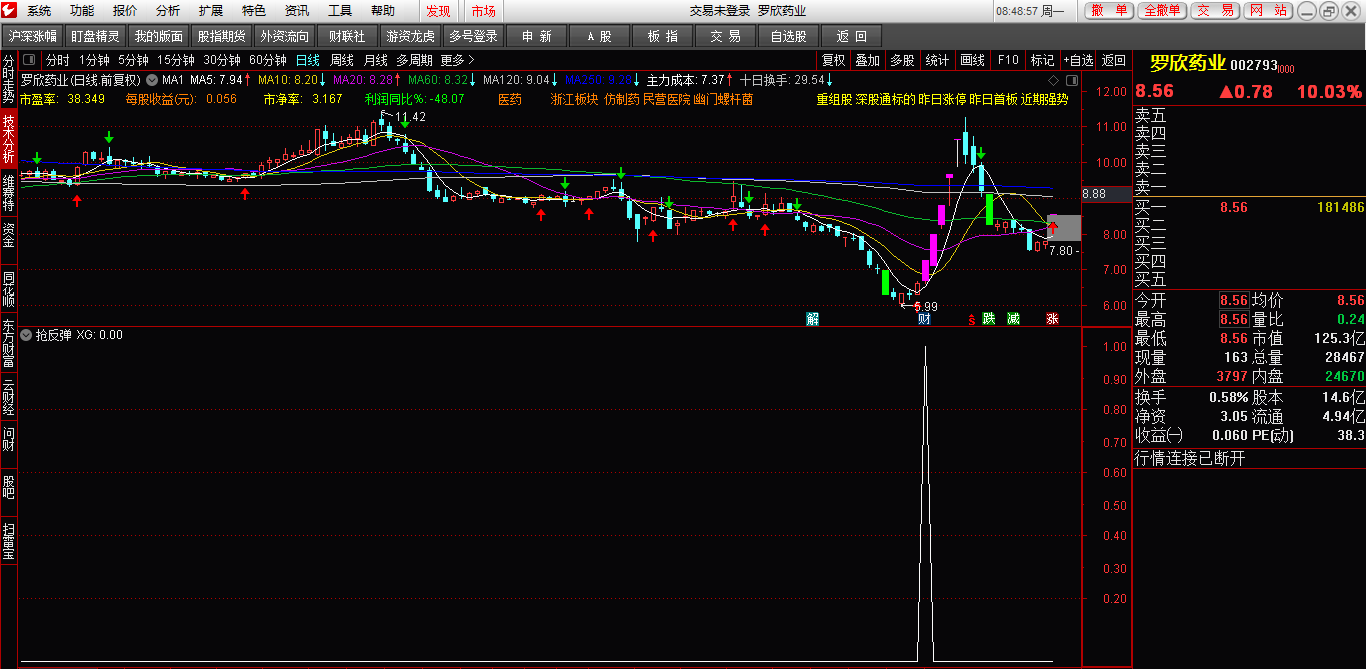Select the 30分钟 period tab
The width and height of the screenshot is (1366, 669).
[x=222, y=60]
